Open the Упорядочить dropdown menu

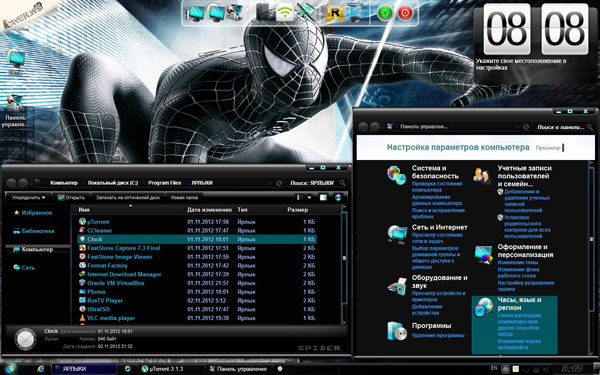[x=28, y=198]
